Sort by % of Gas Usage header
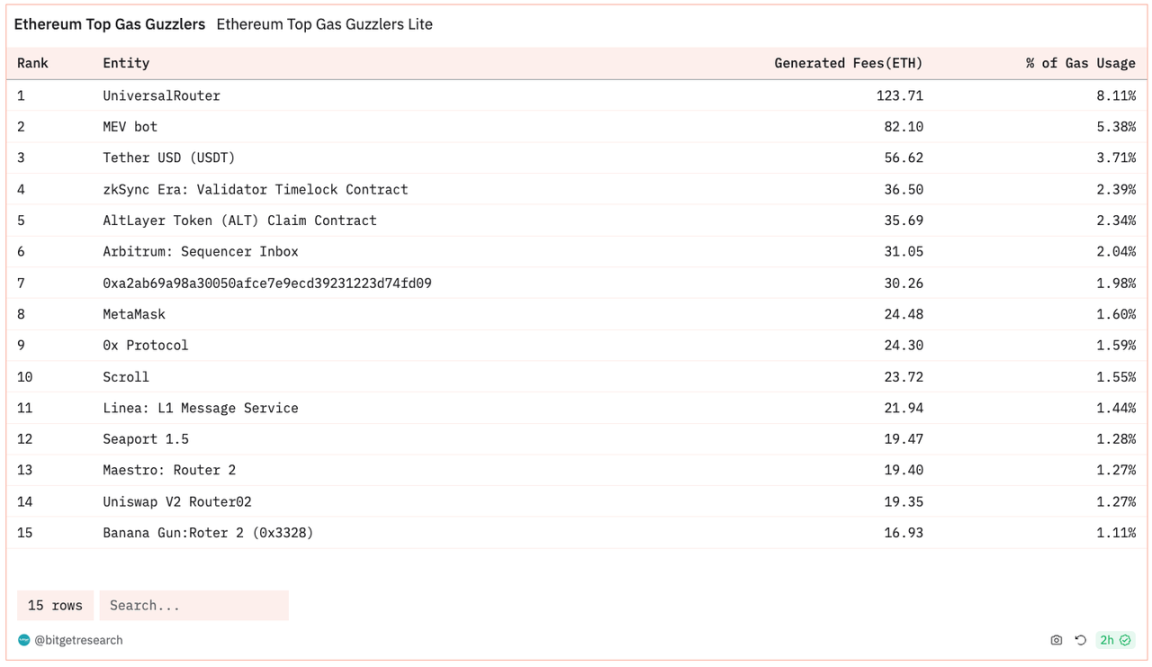 point(1080,63)
